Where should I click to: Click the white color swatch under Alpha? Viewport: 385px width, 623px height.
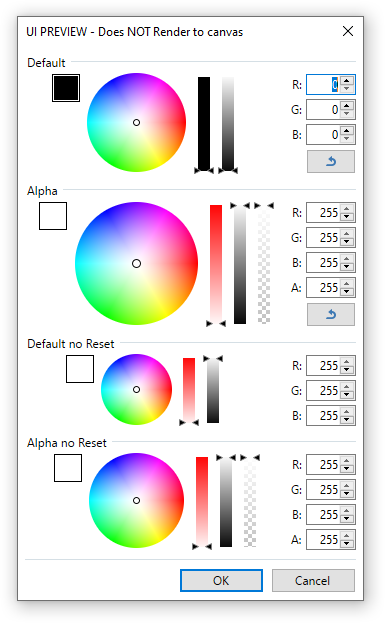53,216
